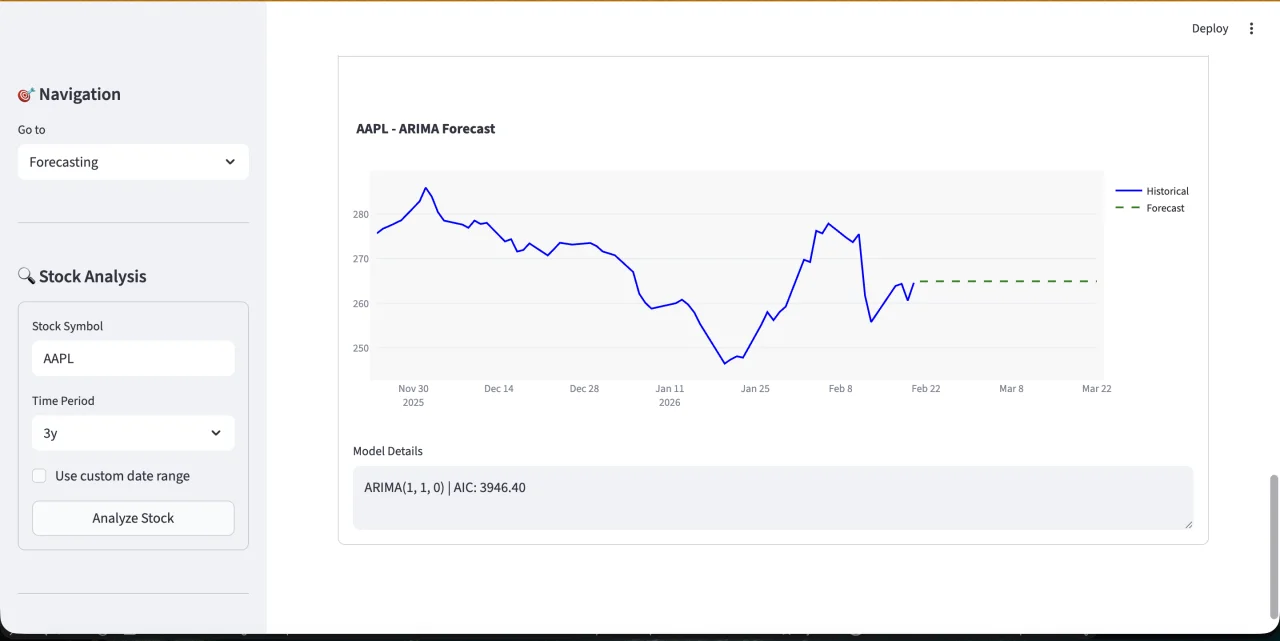Viewport: 1280px width, 641px height.
Task: Toggle the Forecast legend entry
Action: click(x=1150, y=208)
